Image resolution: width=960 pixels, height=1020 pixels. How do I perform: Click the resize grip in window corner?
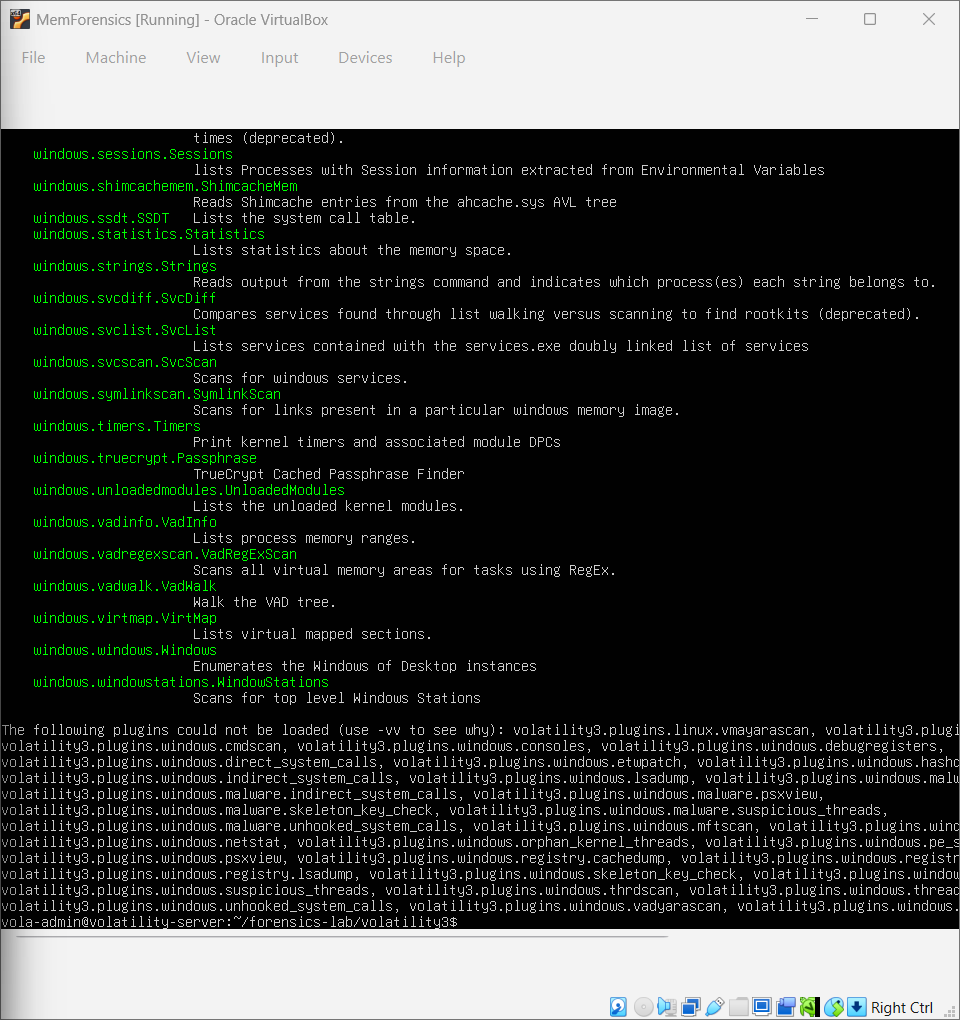950,1011
